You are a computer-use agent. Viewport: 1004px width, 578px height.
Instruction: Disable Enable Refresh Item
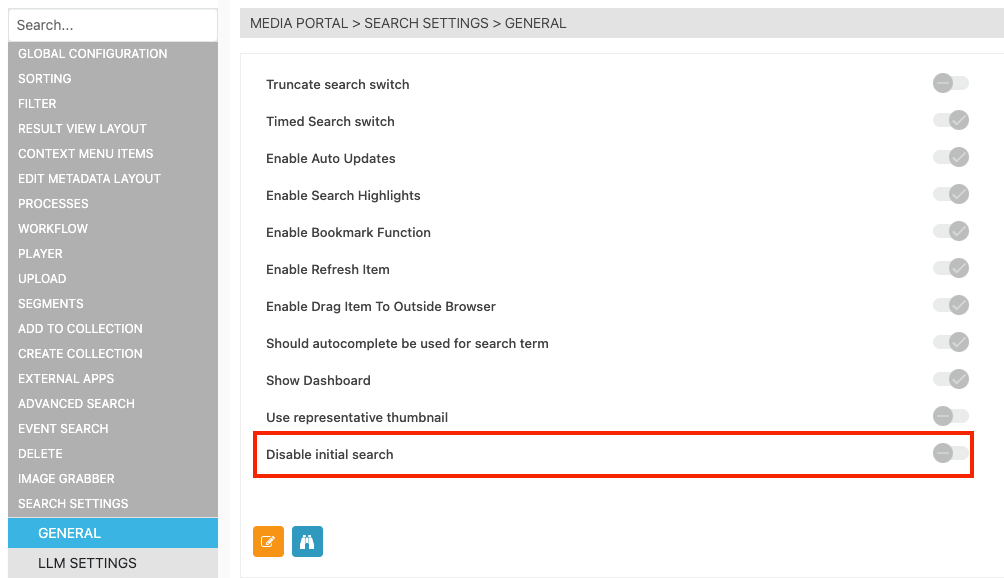pos(950,268)
